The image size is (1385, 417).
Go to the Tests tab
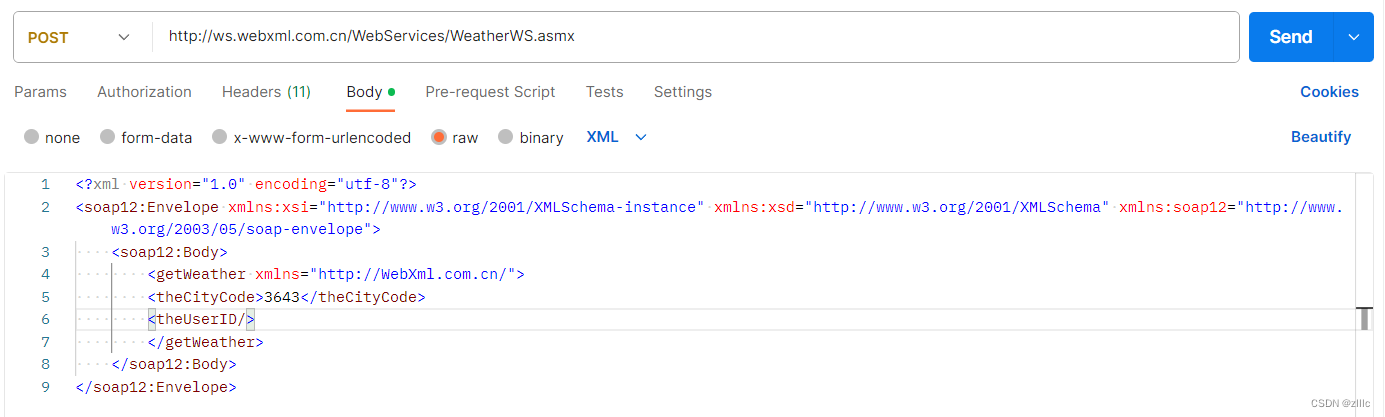pos(604,92)
